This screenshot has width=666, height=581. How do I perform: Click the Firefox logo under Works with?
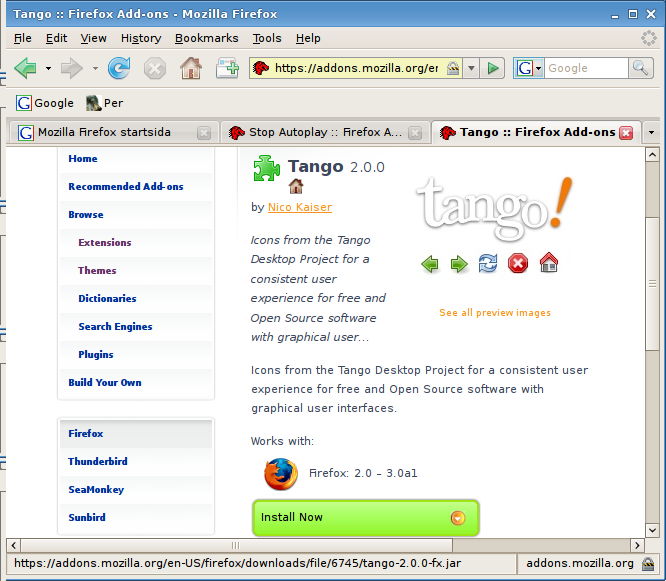pyautogui.click(x=281, y=474)
